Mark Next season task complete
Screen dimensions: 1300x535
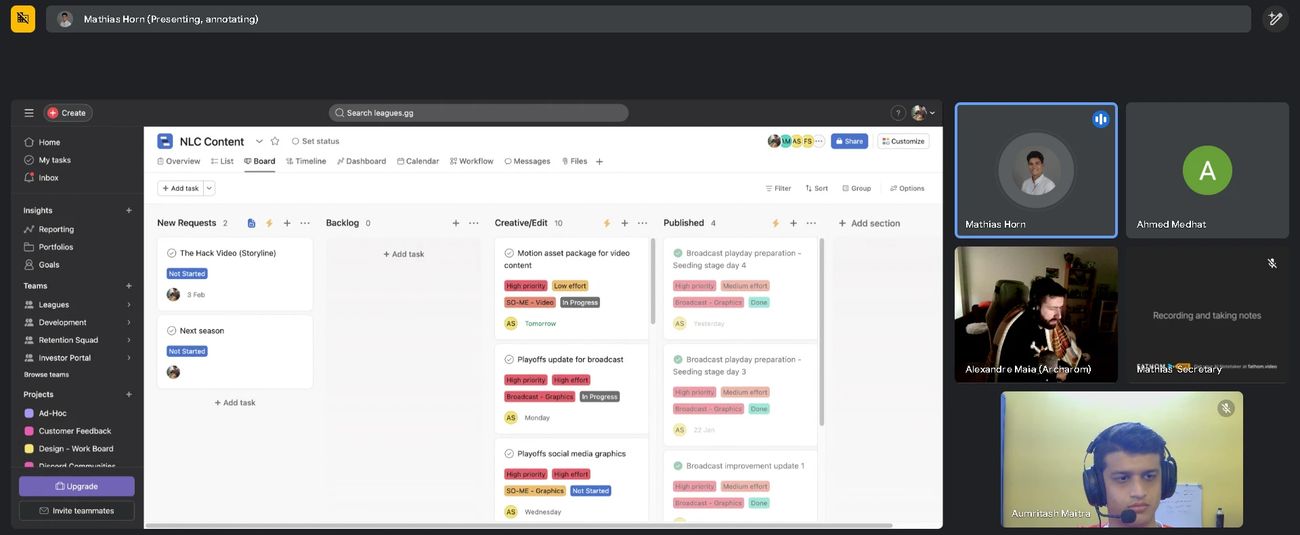tap(172, 331)
